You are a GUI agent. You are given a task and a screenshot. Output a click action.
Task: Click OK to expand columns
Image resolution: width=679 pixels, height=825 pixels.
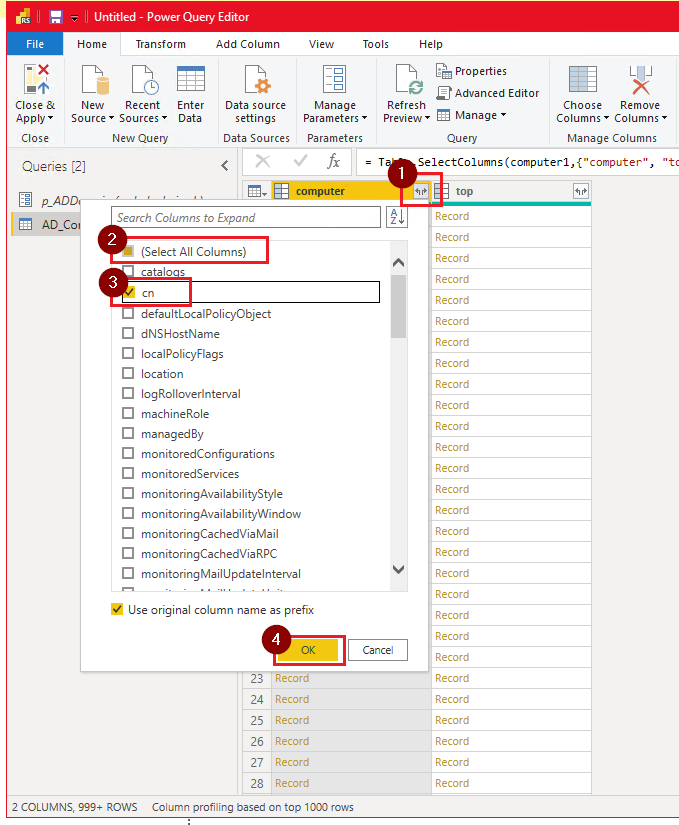308,650
